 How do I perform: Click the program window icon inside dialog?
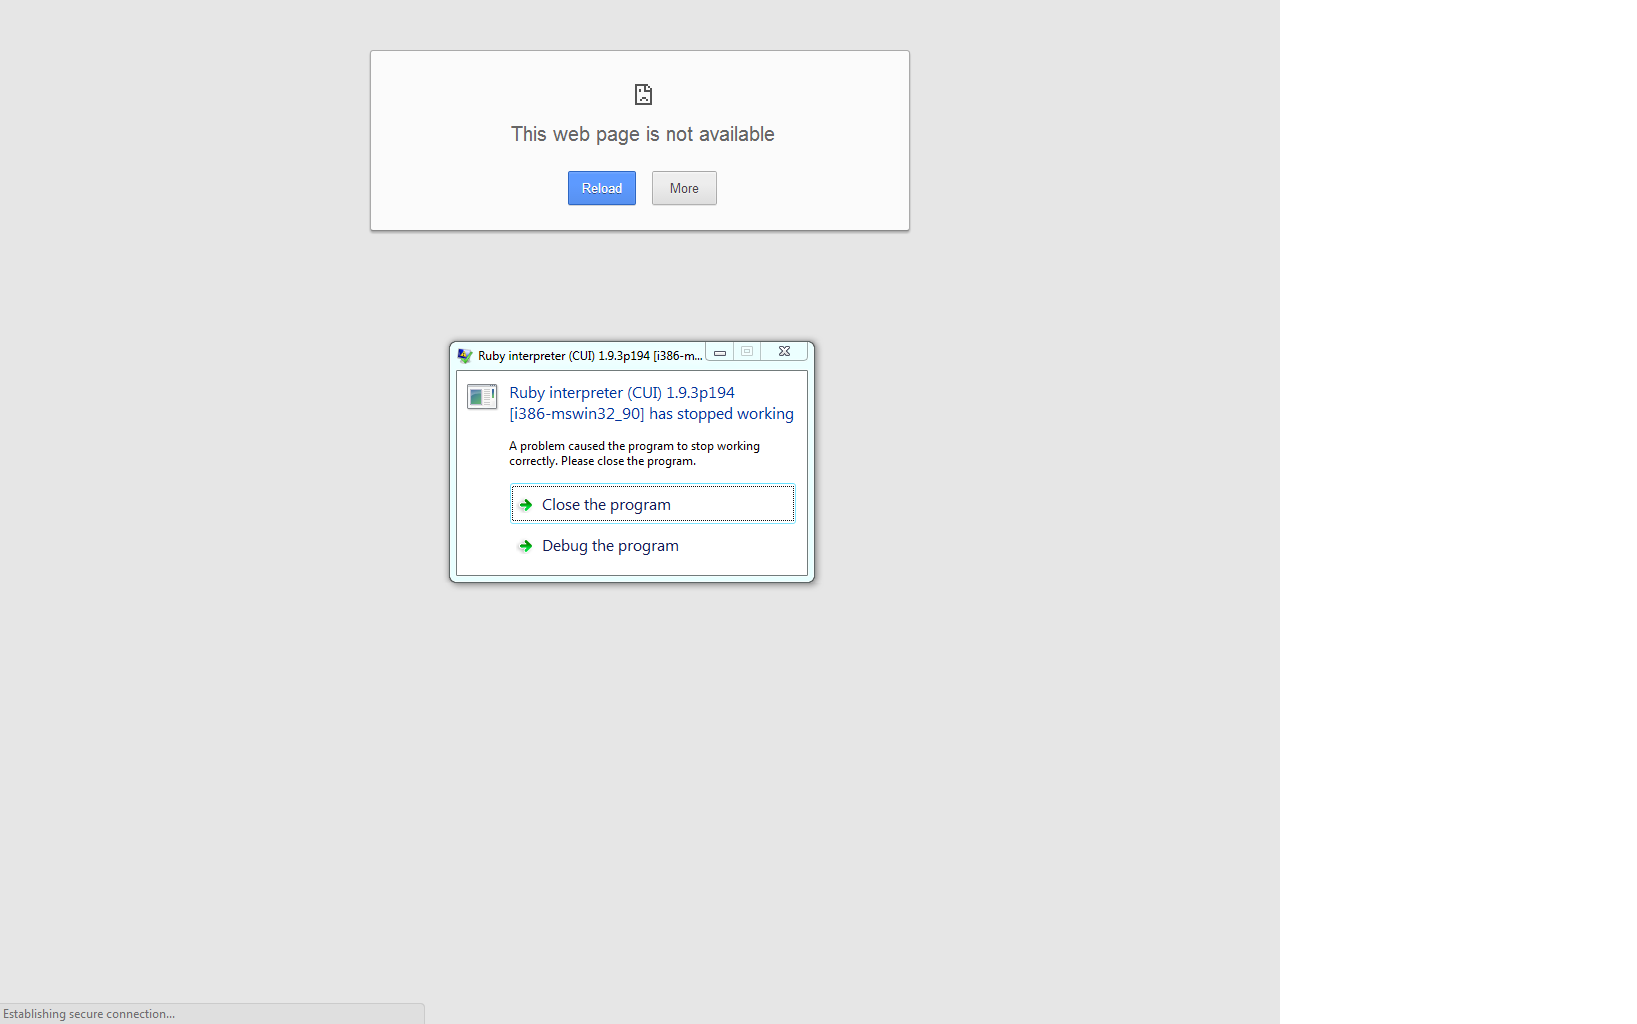pyautogui.click(x=482, y=397)
